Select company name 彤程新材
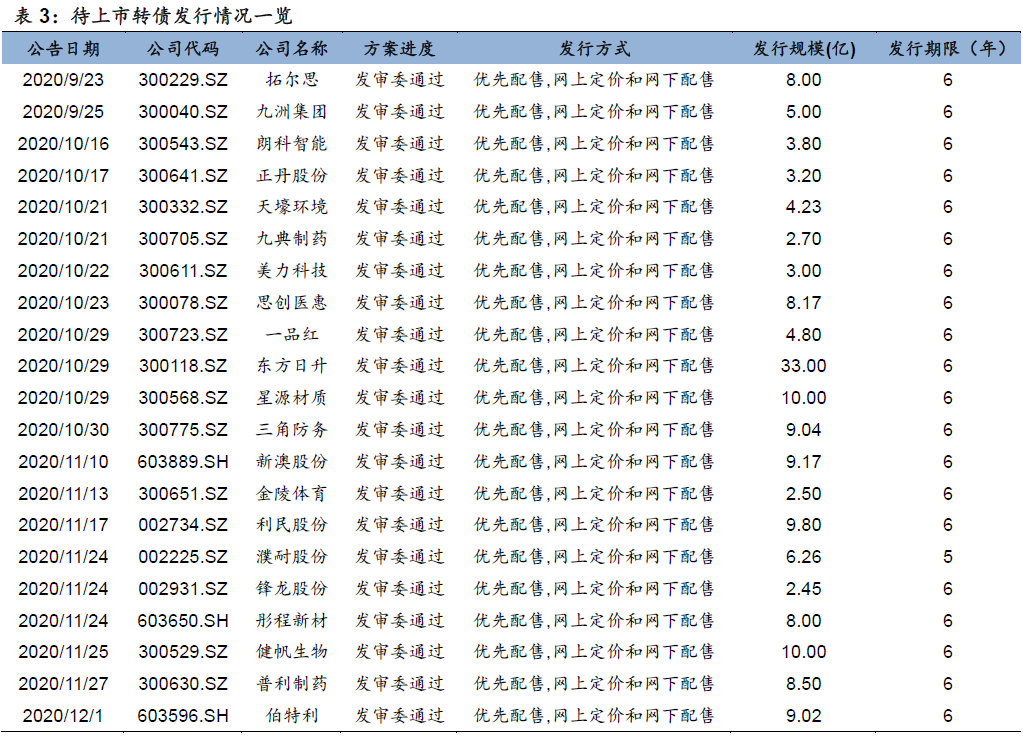The image size is (1023, 737). pos(292,621)
